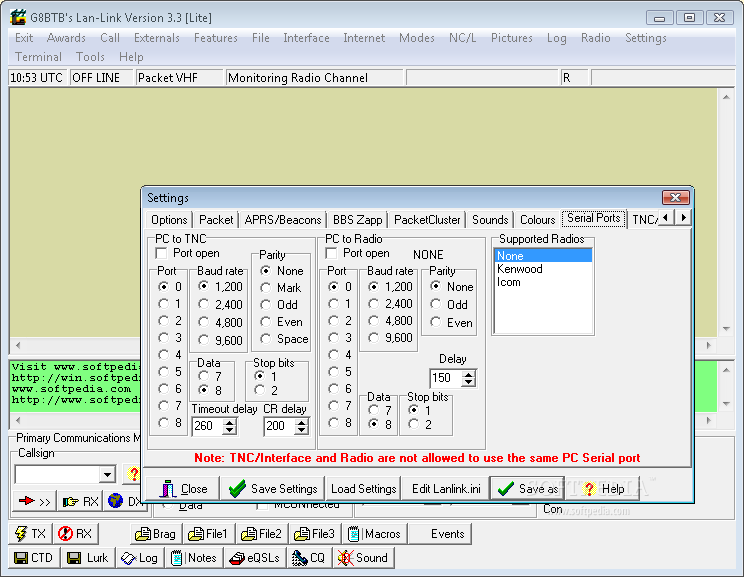Click the yellow question mark next to Callsign
The width and height of the screenshot is (744, 577).
coord(133,474)
